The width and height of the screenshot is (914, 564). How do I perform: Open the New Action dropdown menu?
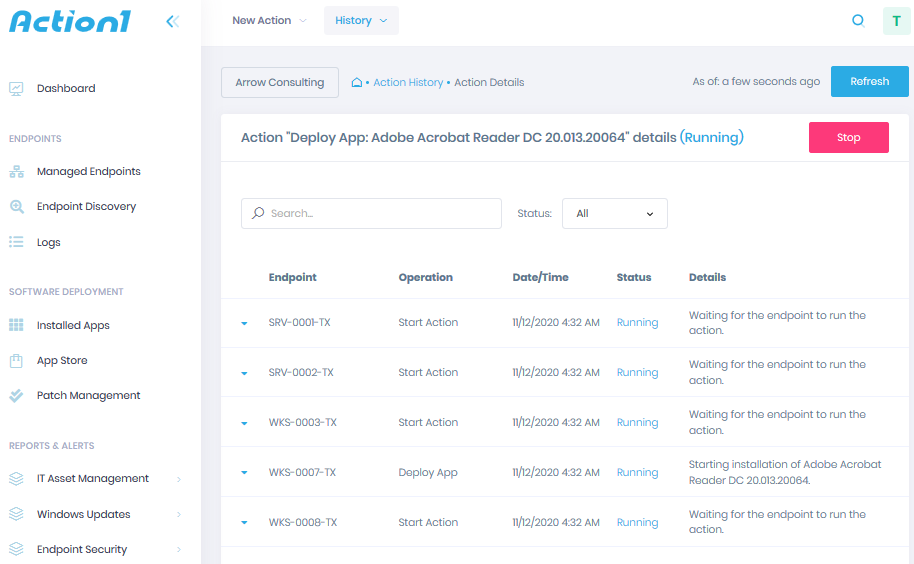[x=269, y=20]
